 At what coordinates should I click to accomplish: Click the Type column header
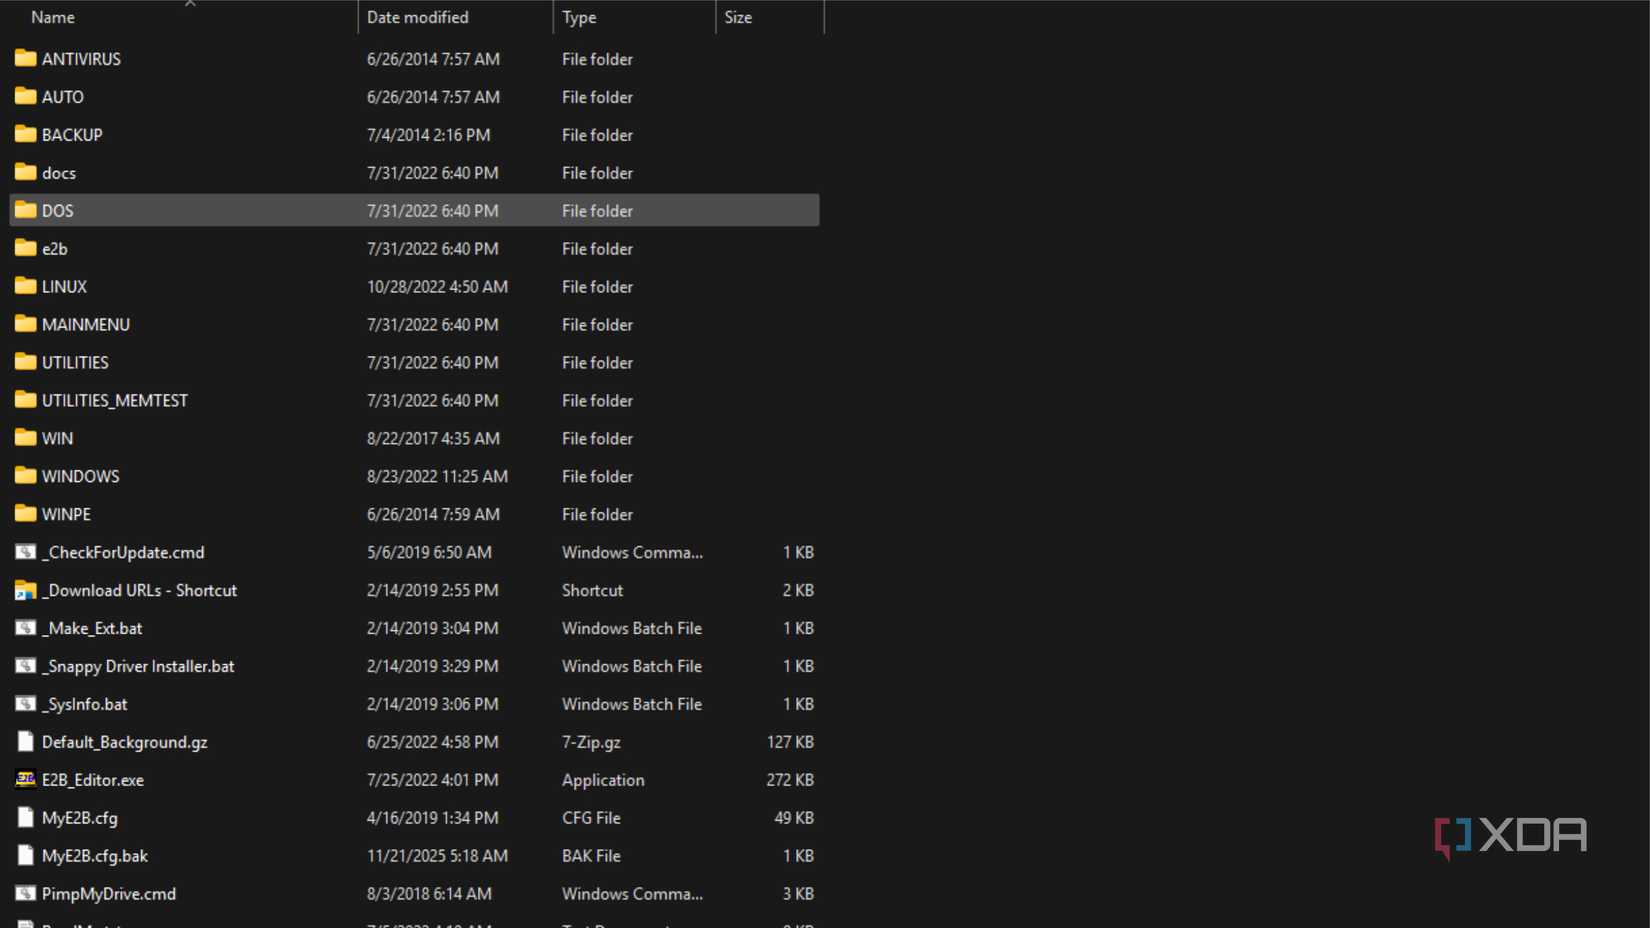[579, 17]
